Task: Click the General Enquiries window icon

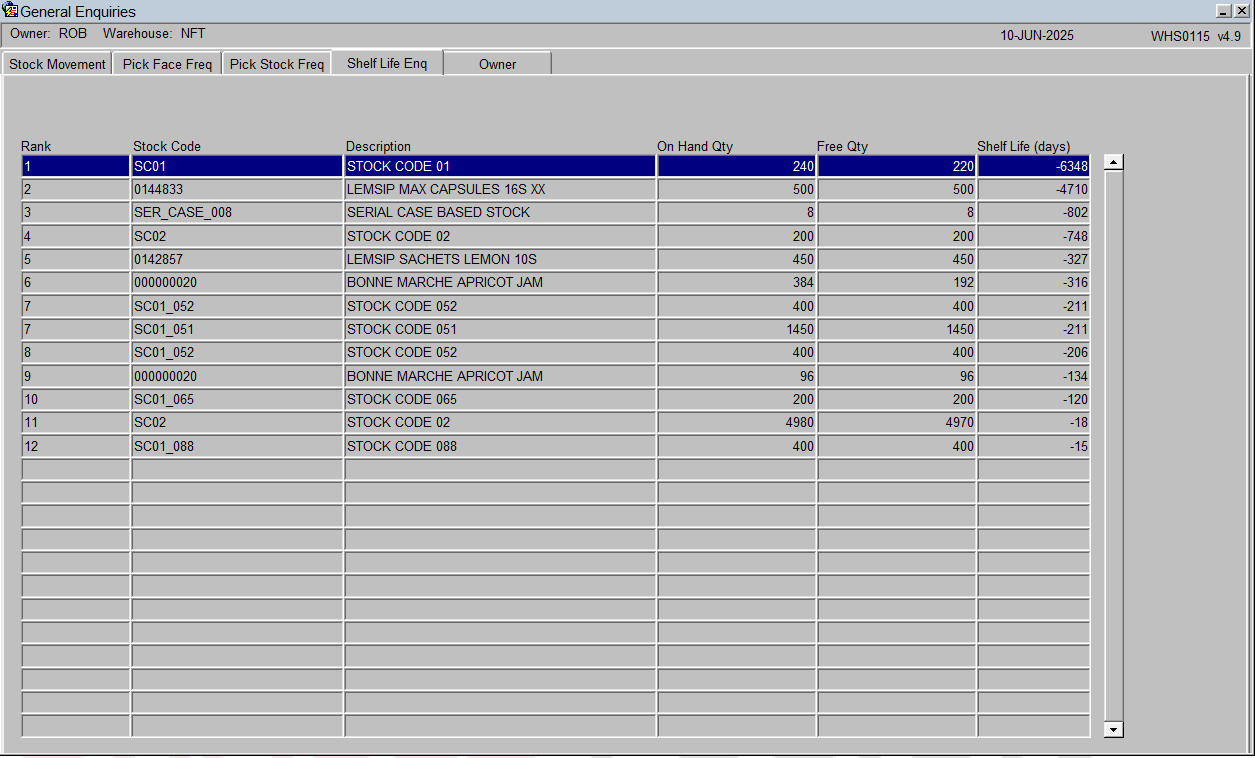Action: click(x=10, y=11)
